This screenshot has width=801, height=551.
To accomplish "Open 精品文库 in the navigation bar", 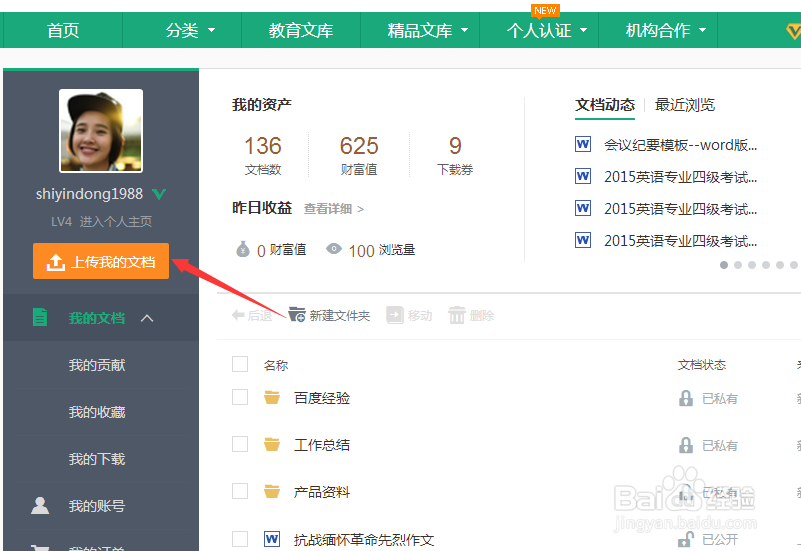I will [x=420, y=30].
